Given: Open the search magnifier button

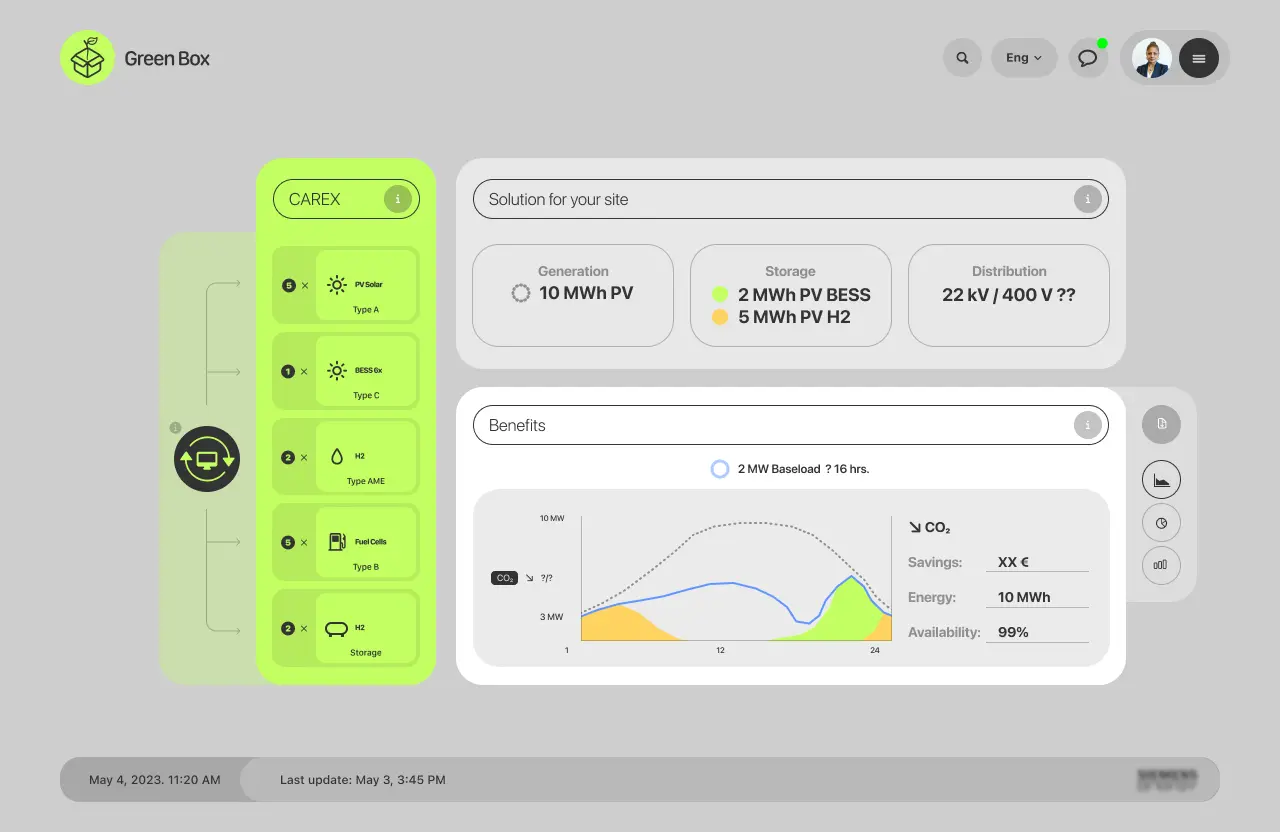Looking at the screenshot, I should tap(962, 58).
